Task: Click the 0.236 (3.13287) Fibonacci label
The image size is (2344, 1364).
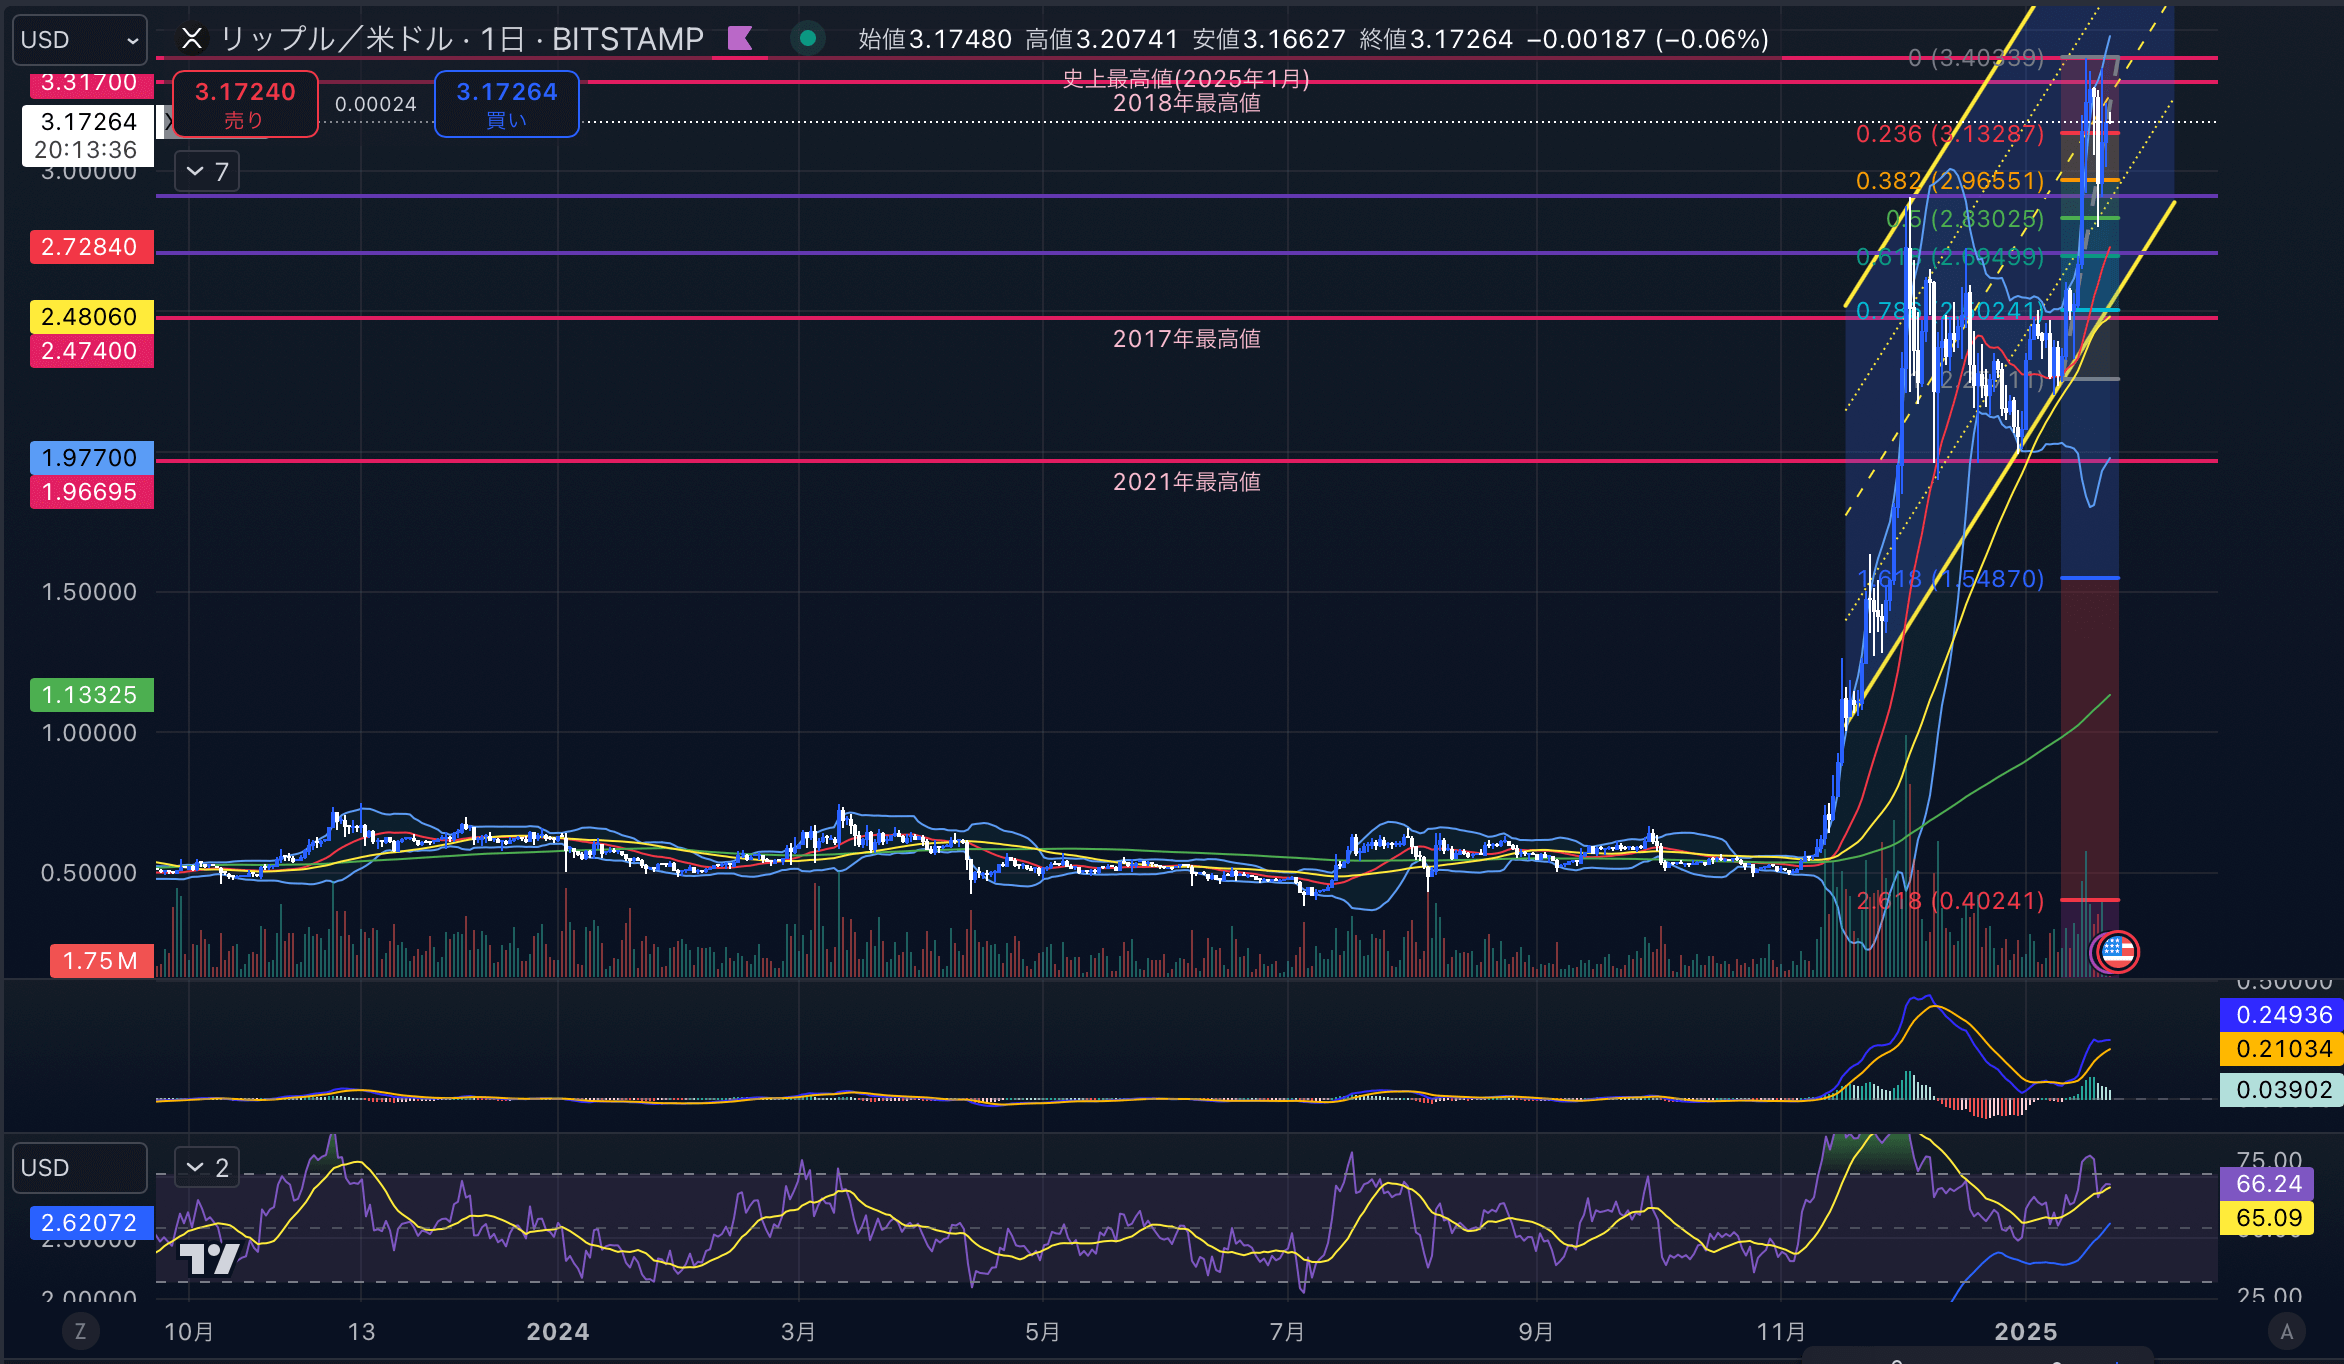Action: [1950, 134]
